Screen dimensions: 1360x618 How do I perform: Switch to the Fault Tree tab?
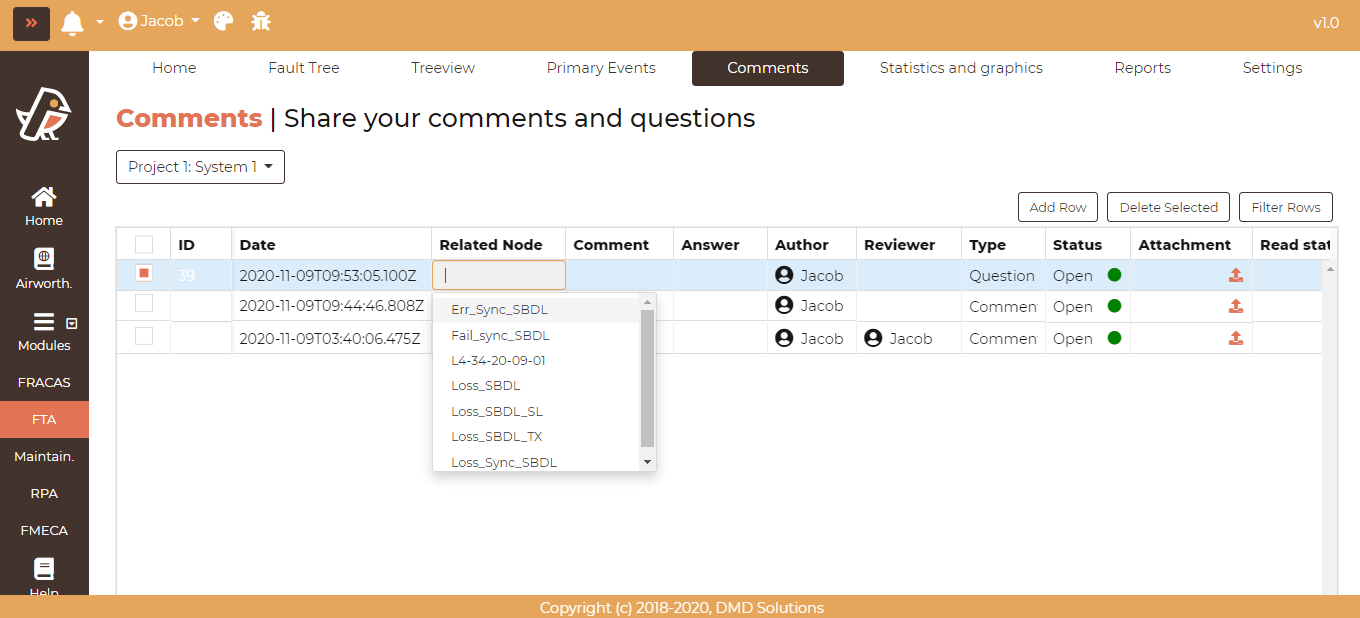(x=304, y=68)
